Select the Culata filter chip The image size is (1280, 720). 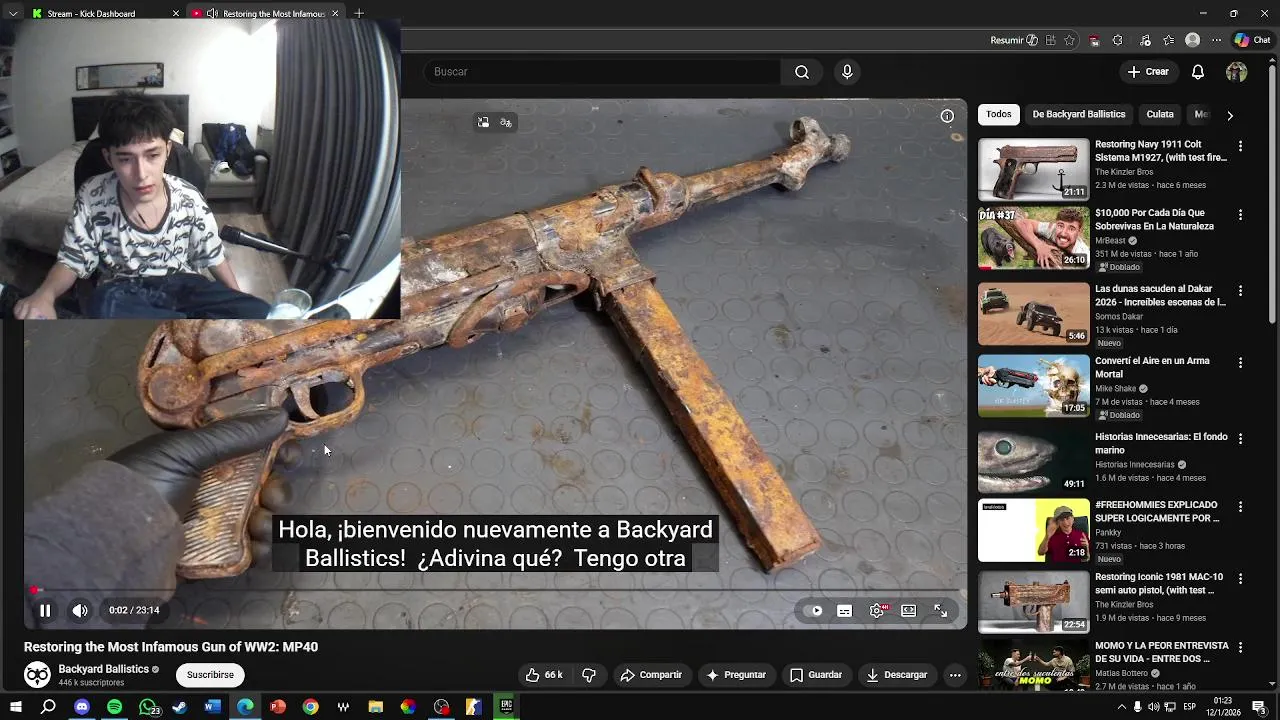[x=1160, y=114]
